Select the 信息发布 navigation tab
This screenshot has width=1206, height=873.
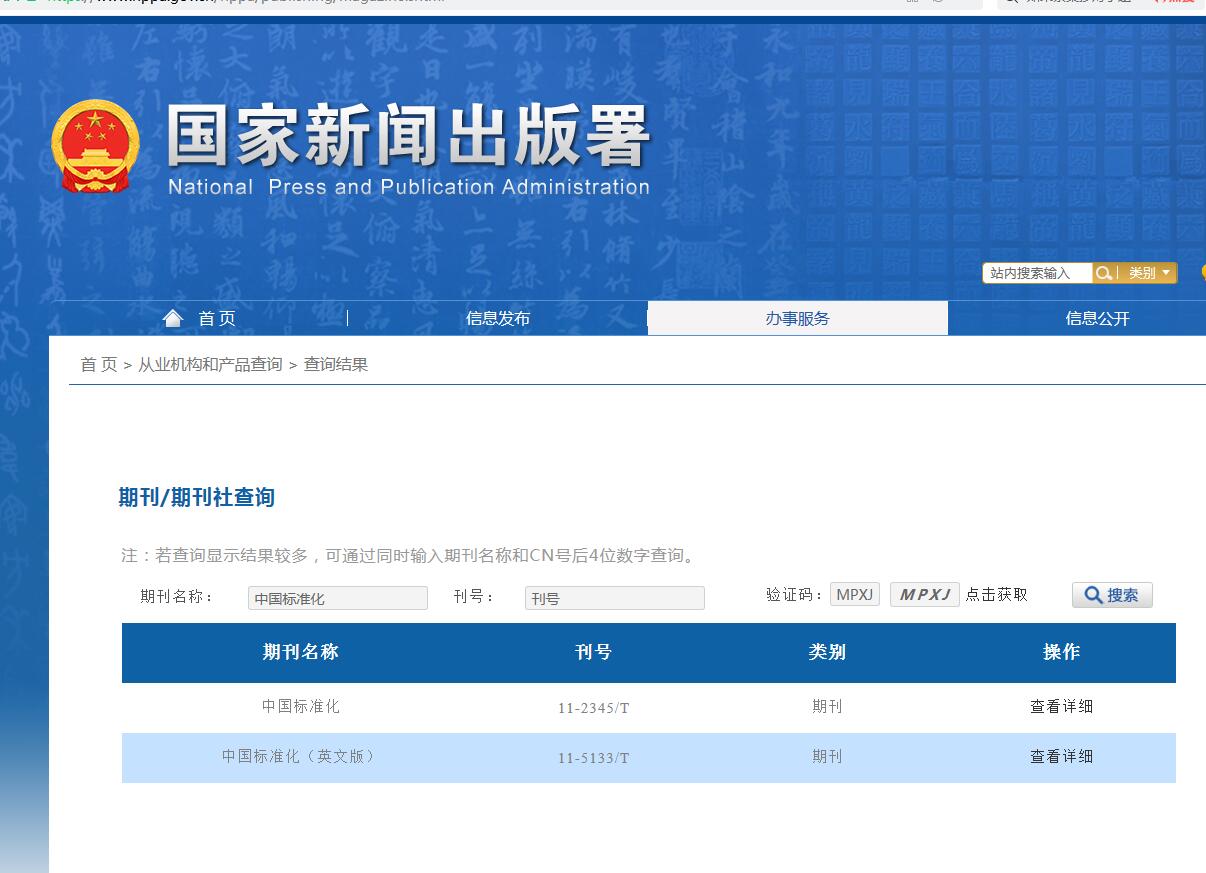pos(497,317)
